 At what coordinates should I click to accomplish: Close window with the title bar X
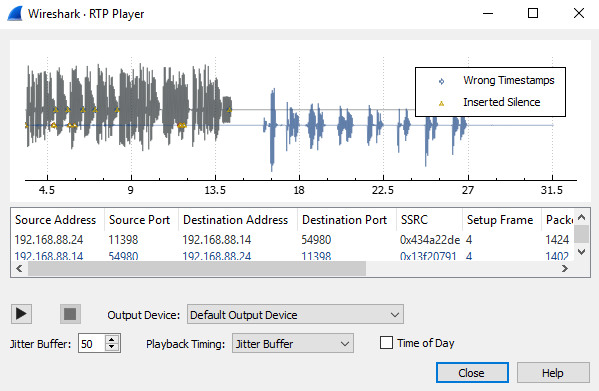579,14
